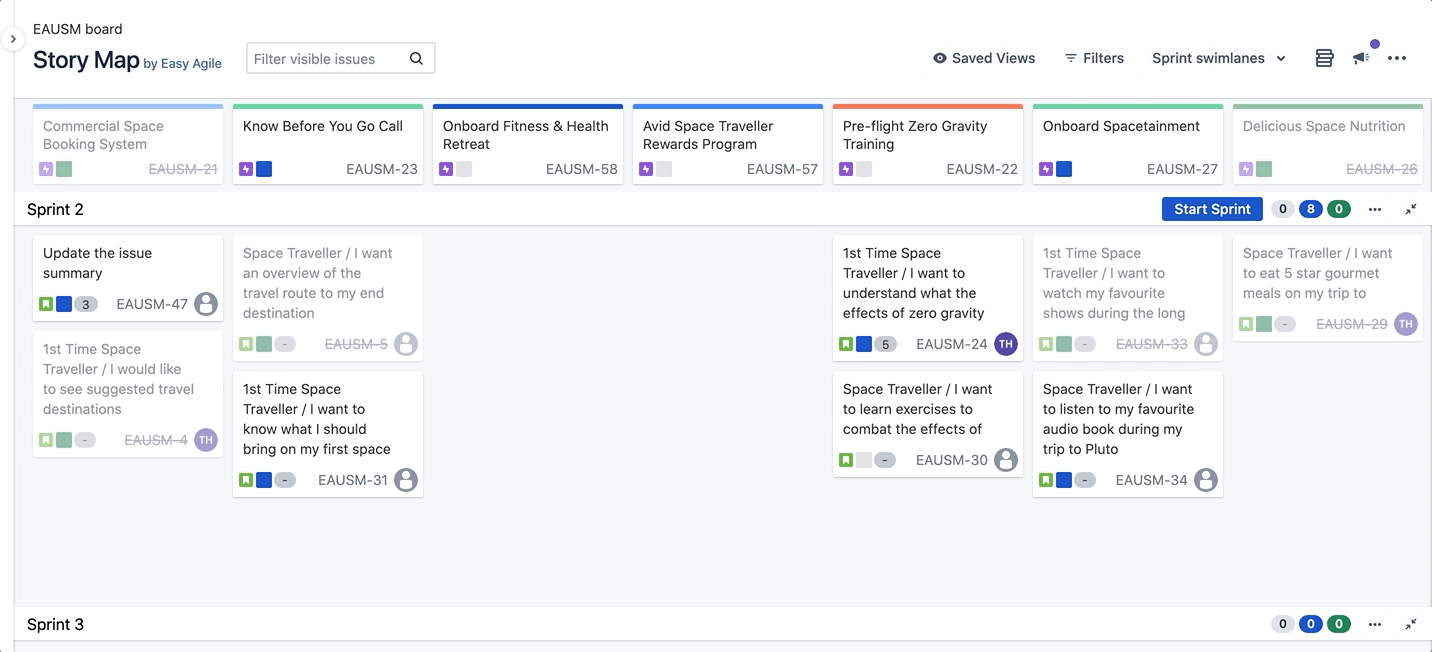Open the announcements megaphone icon

click(x=1361, y=58)
